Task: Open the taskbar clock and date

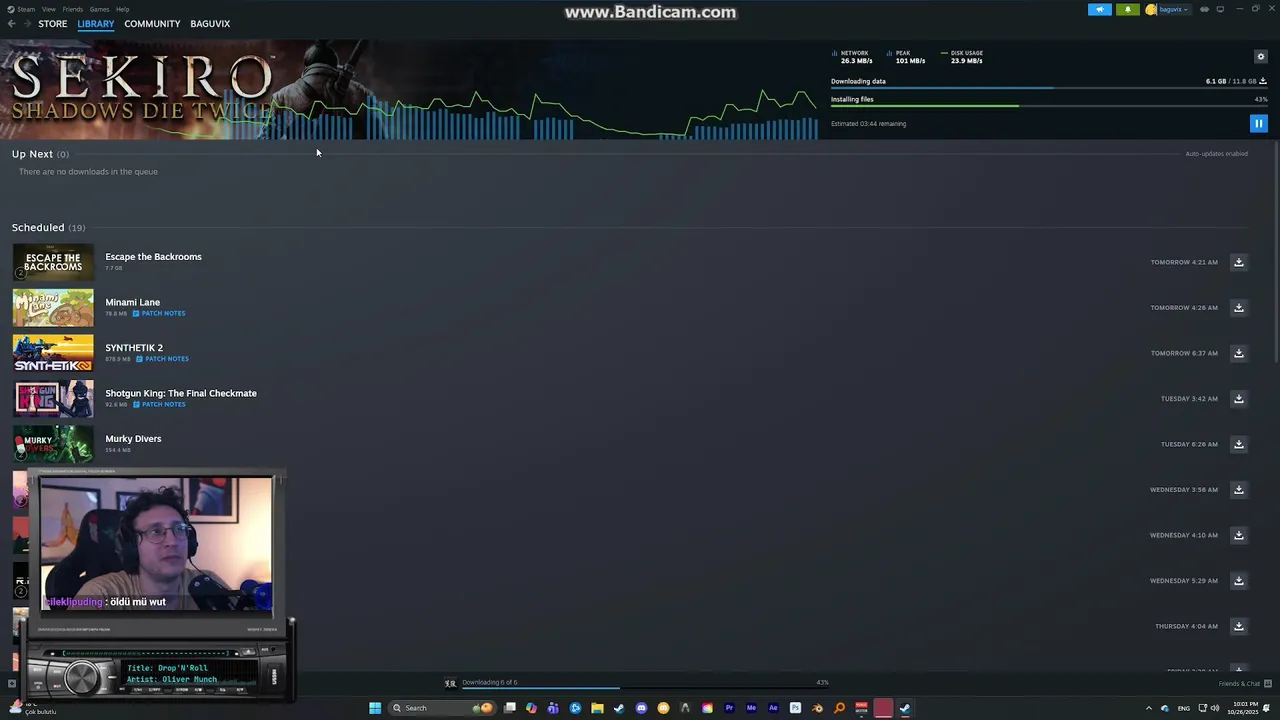Action: pos(1243,708)
